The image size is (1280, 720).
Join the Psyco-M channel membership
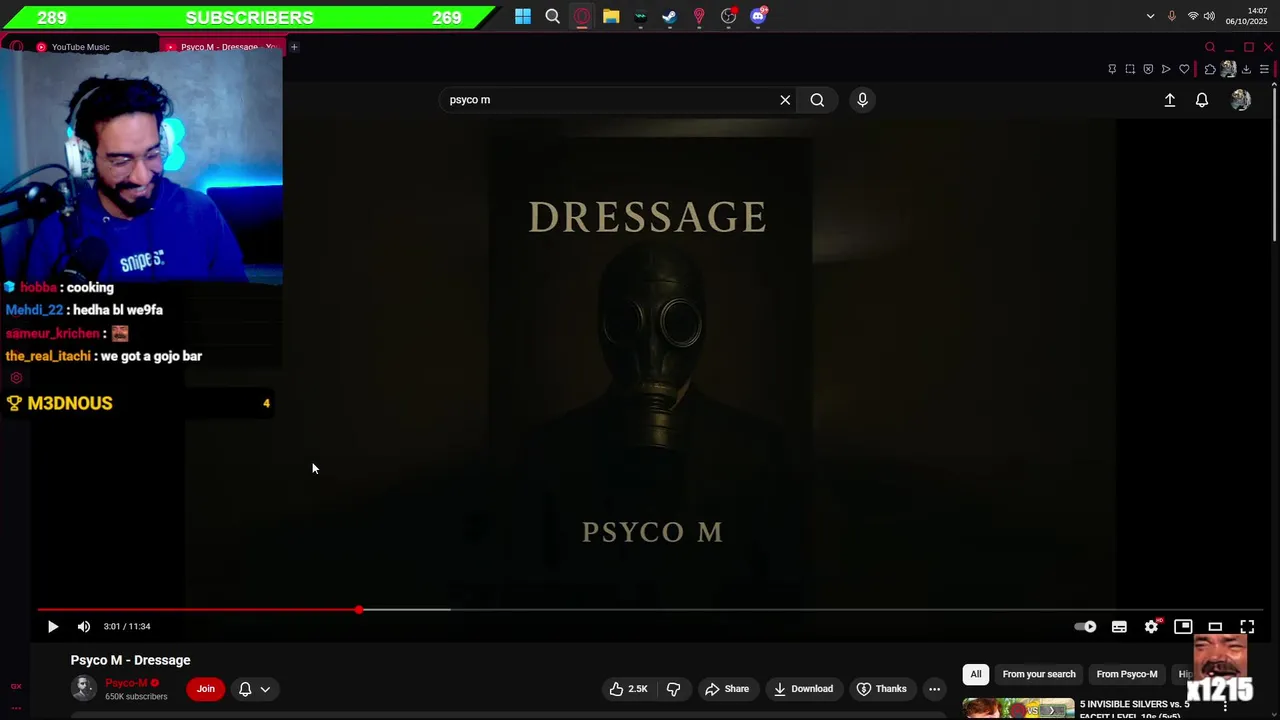tap(206, 689)
